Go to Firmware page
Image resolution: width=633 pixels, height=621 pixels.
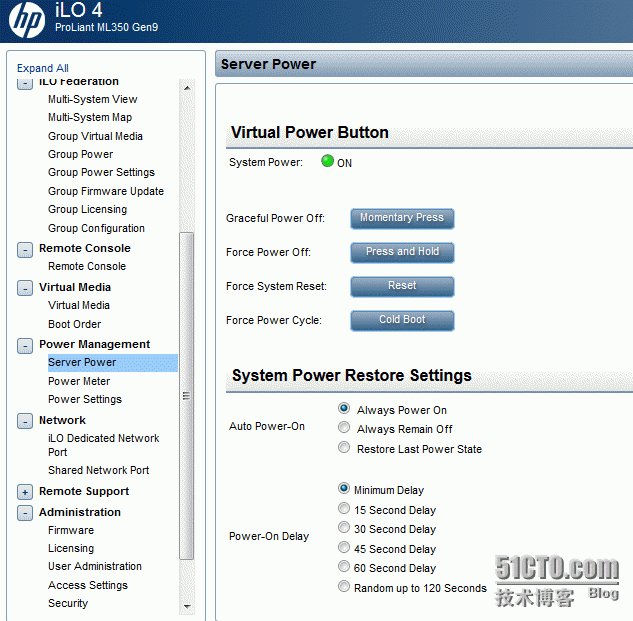71,530
